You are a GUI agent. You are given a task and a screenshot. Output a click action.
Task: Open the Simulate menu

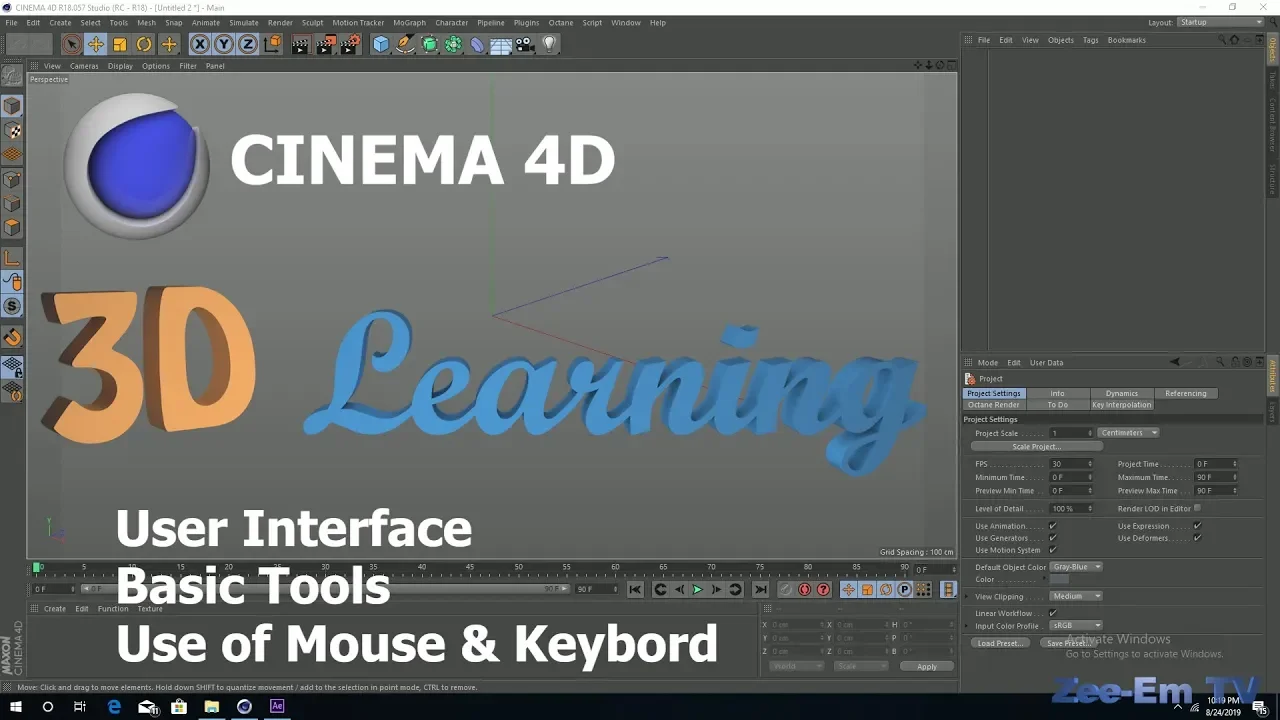pyautogui.click(x=243, y=22)
